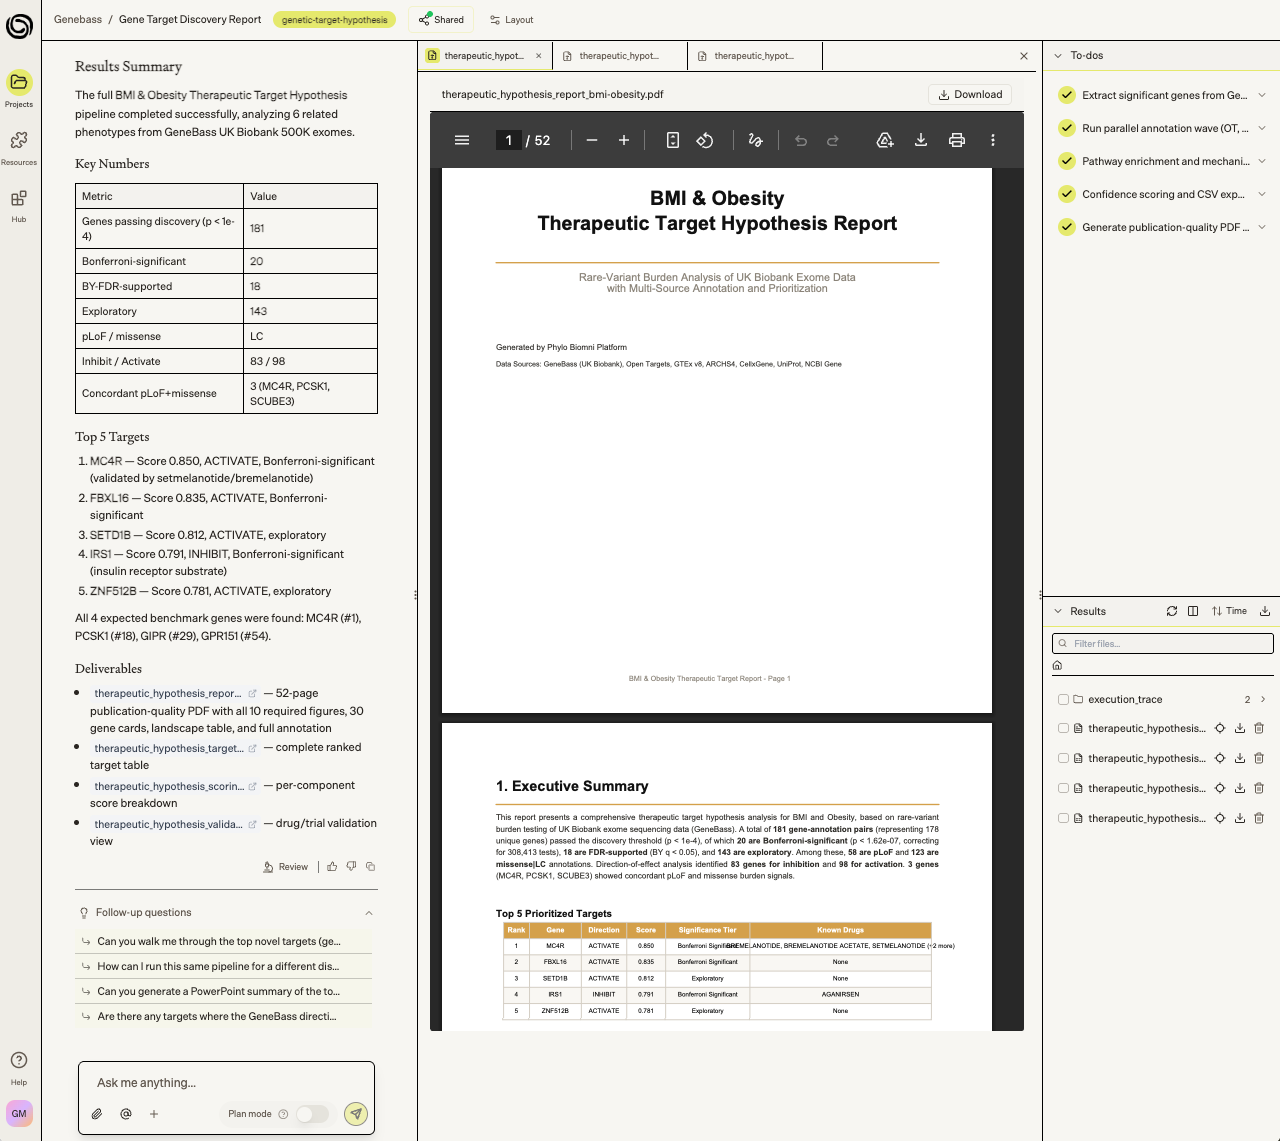Open the Layout options
The width and height of the screenshot is (1280, 1141).
pos(511,19)
